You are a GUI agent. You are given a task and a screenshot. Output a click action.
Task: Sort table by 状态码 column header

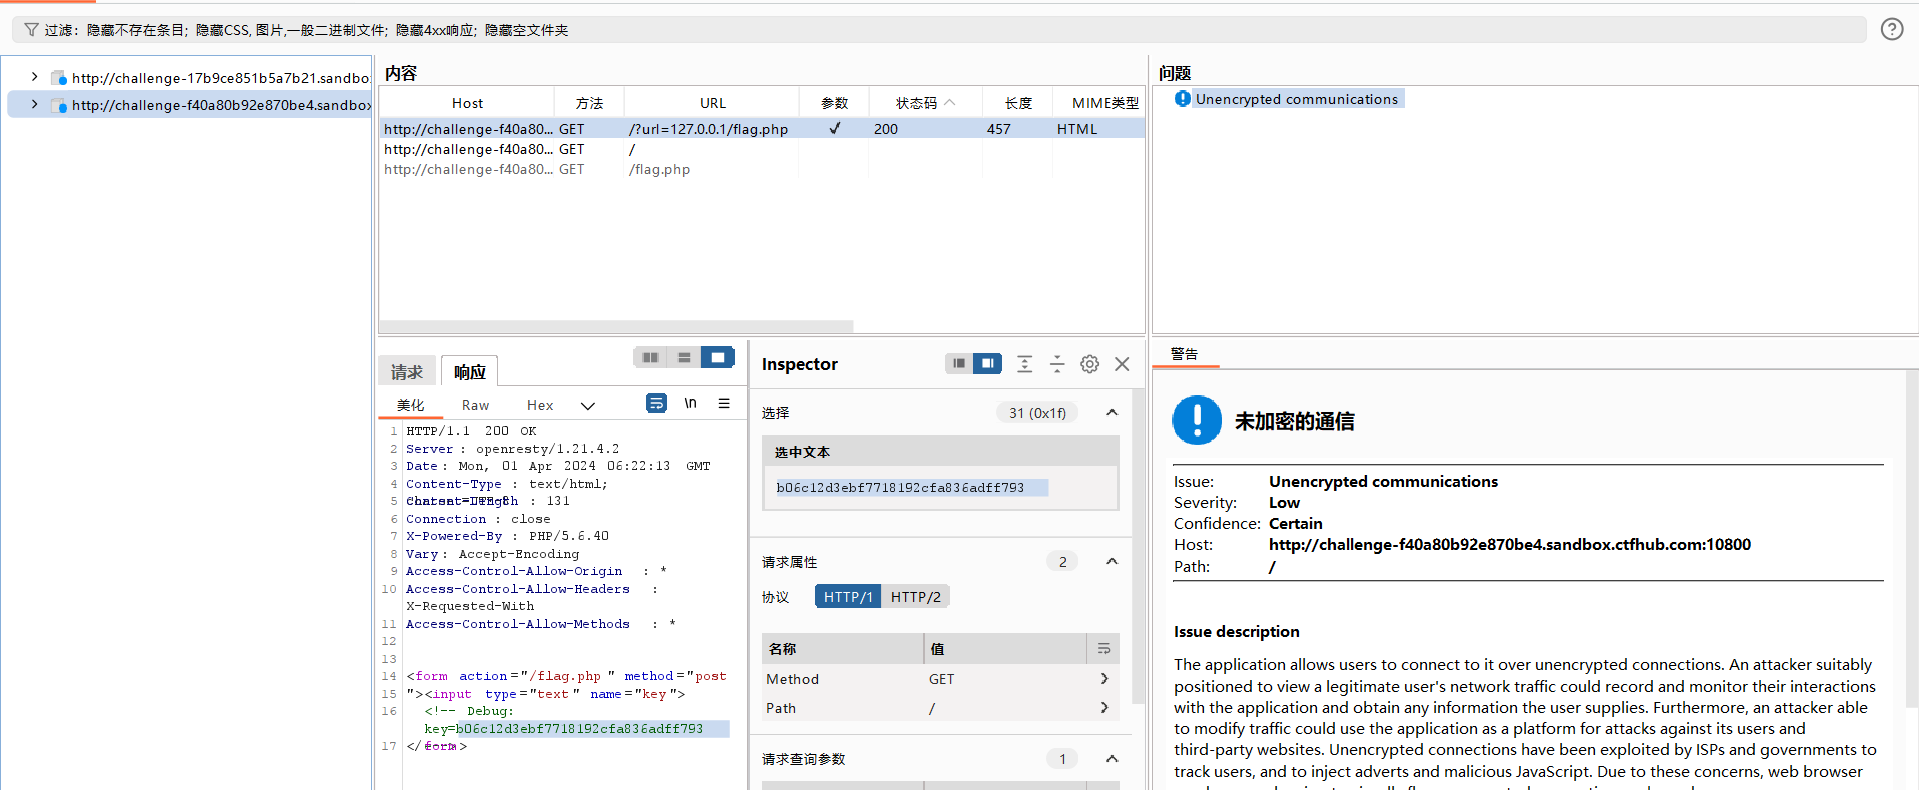(916, 103)
